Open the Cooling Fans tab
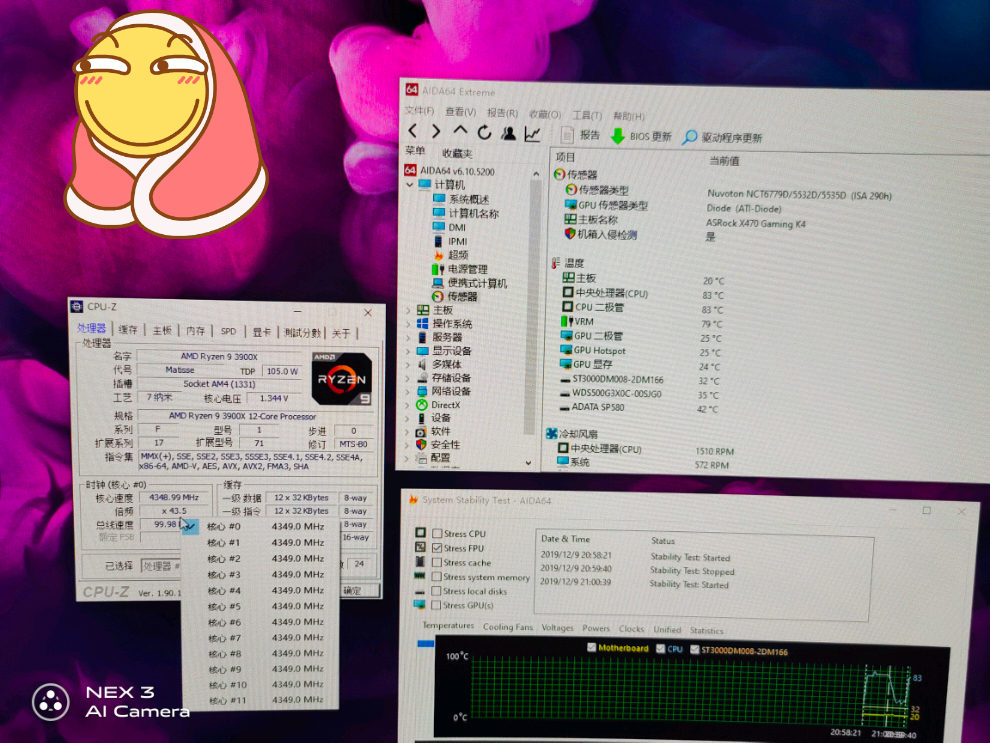This screenshot has height=743, width=990. (x=508, y=627)
